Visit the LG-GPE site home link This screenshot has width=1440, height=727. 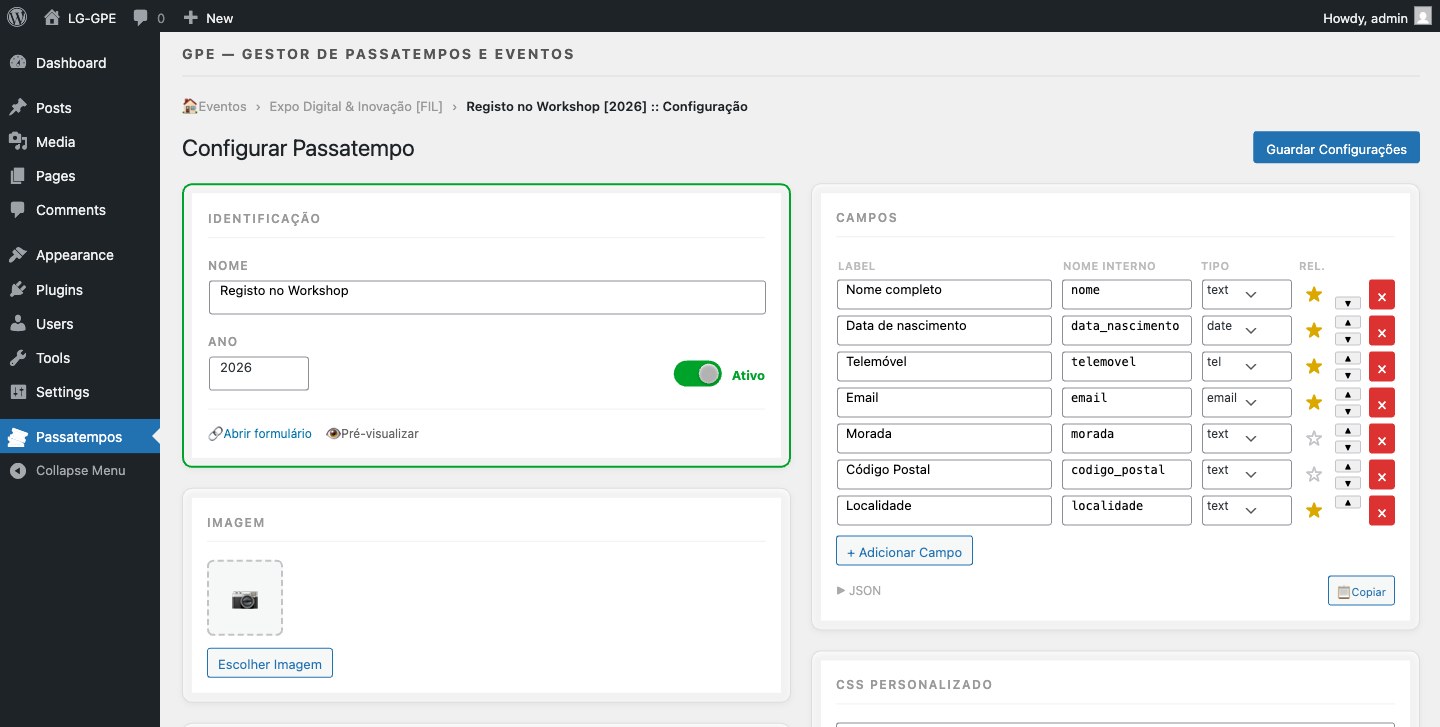80,17
